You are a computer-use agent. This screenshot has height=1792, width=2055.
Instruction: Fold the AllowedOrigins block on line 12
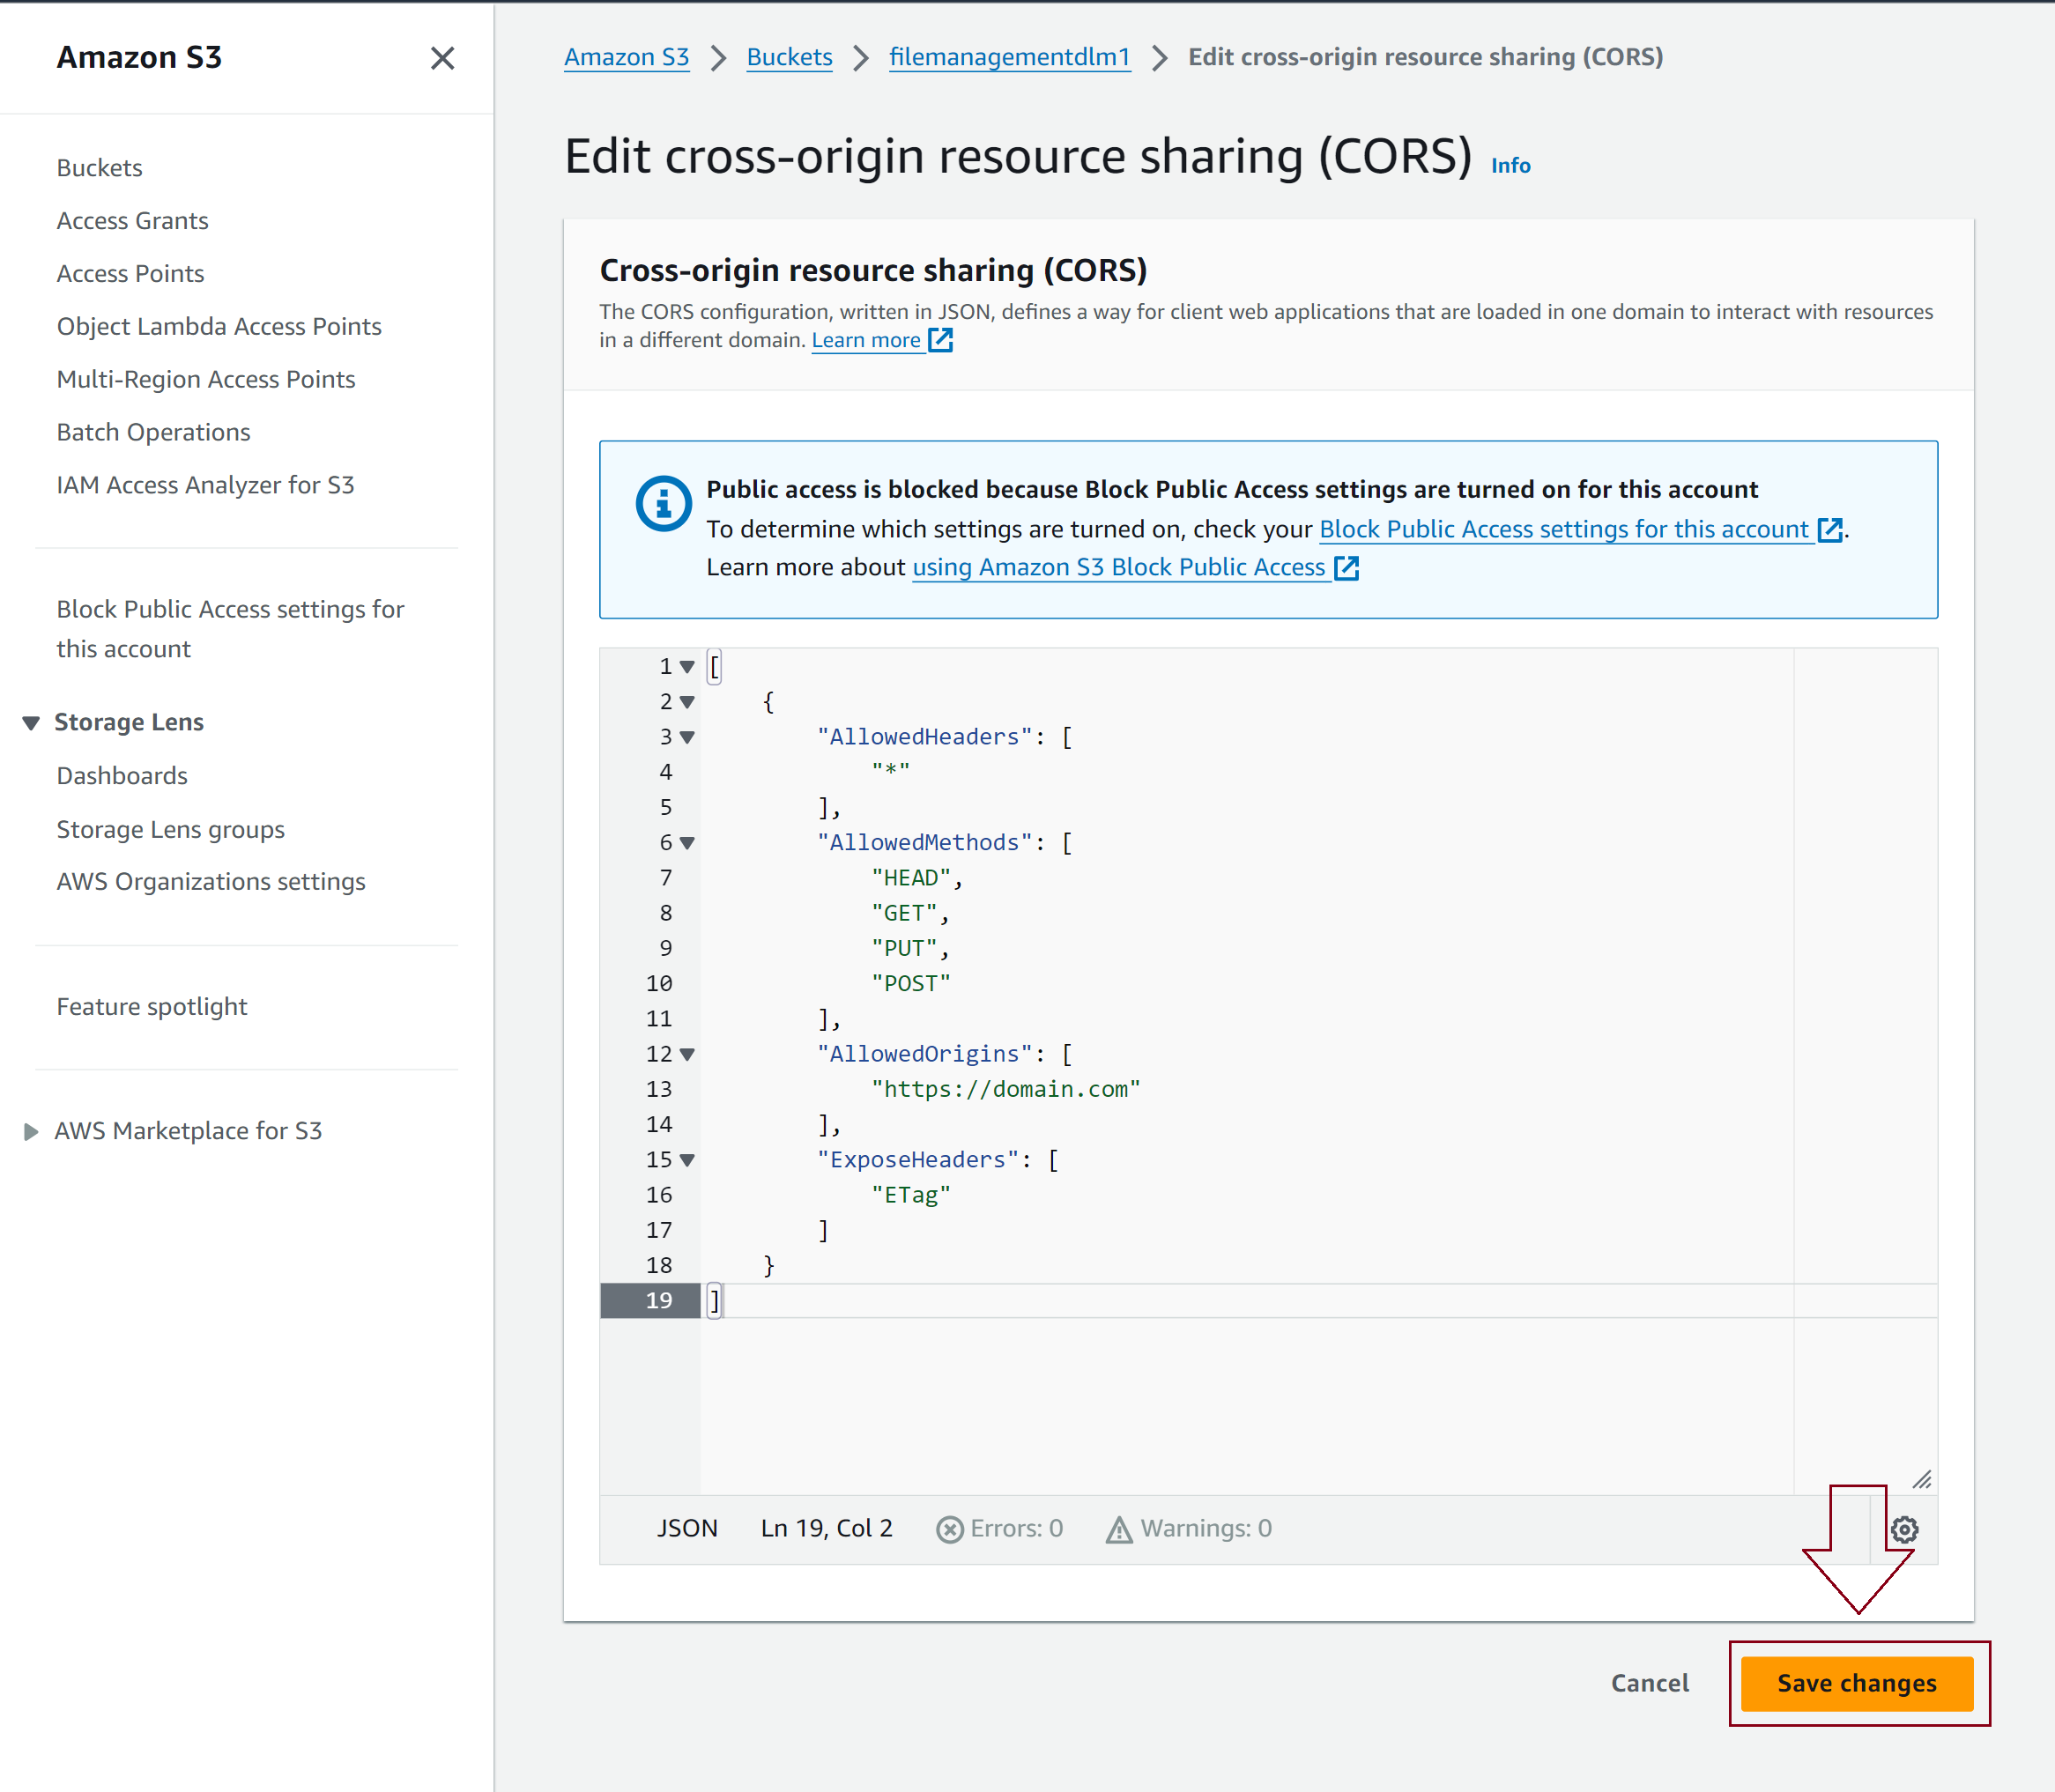click(687, 1054)
